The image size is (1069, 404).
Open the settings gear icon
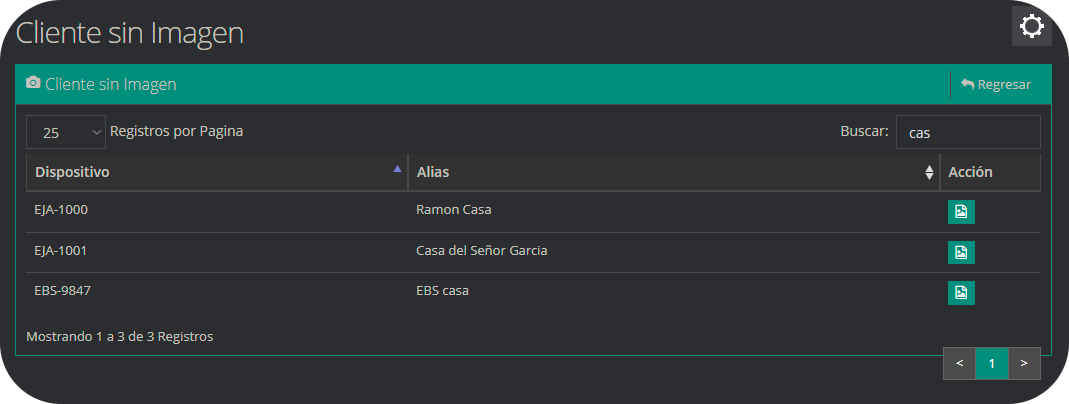point(1031,27)
